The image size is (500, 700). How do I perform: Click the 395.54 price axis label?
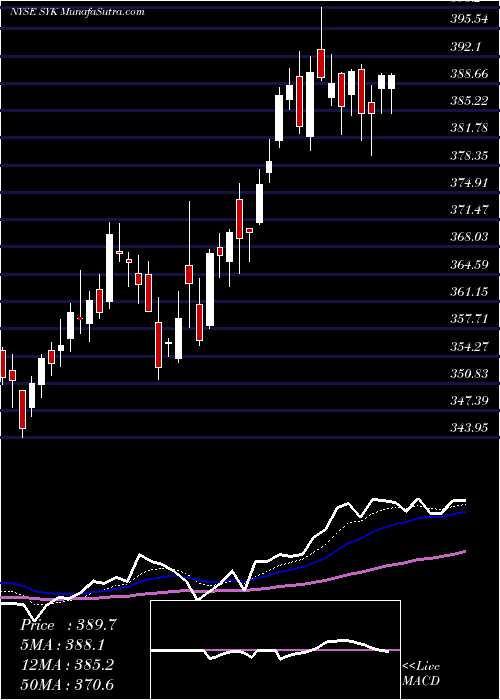click(x=469, y=19)
